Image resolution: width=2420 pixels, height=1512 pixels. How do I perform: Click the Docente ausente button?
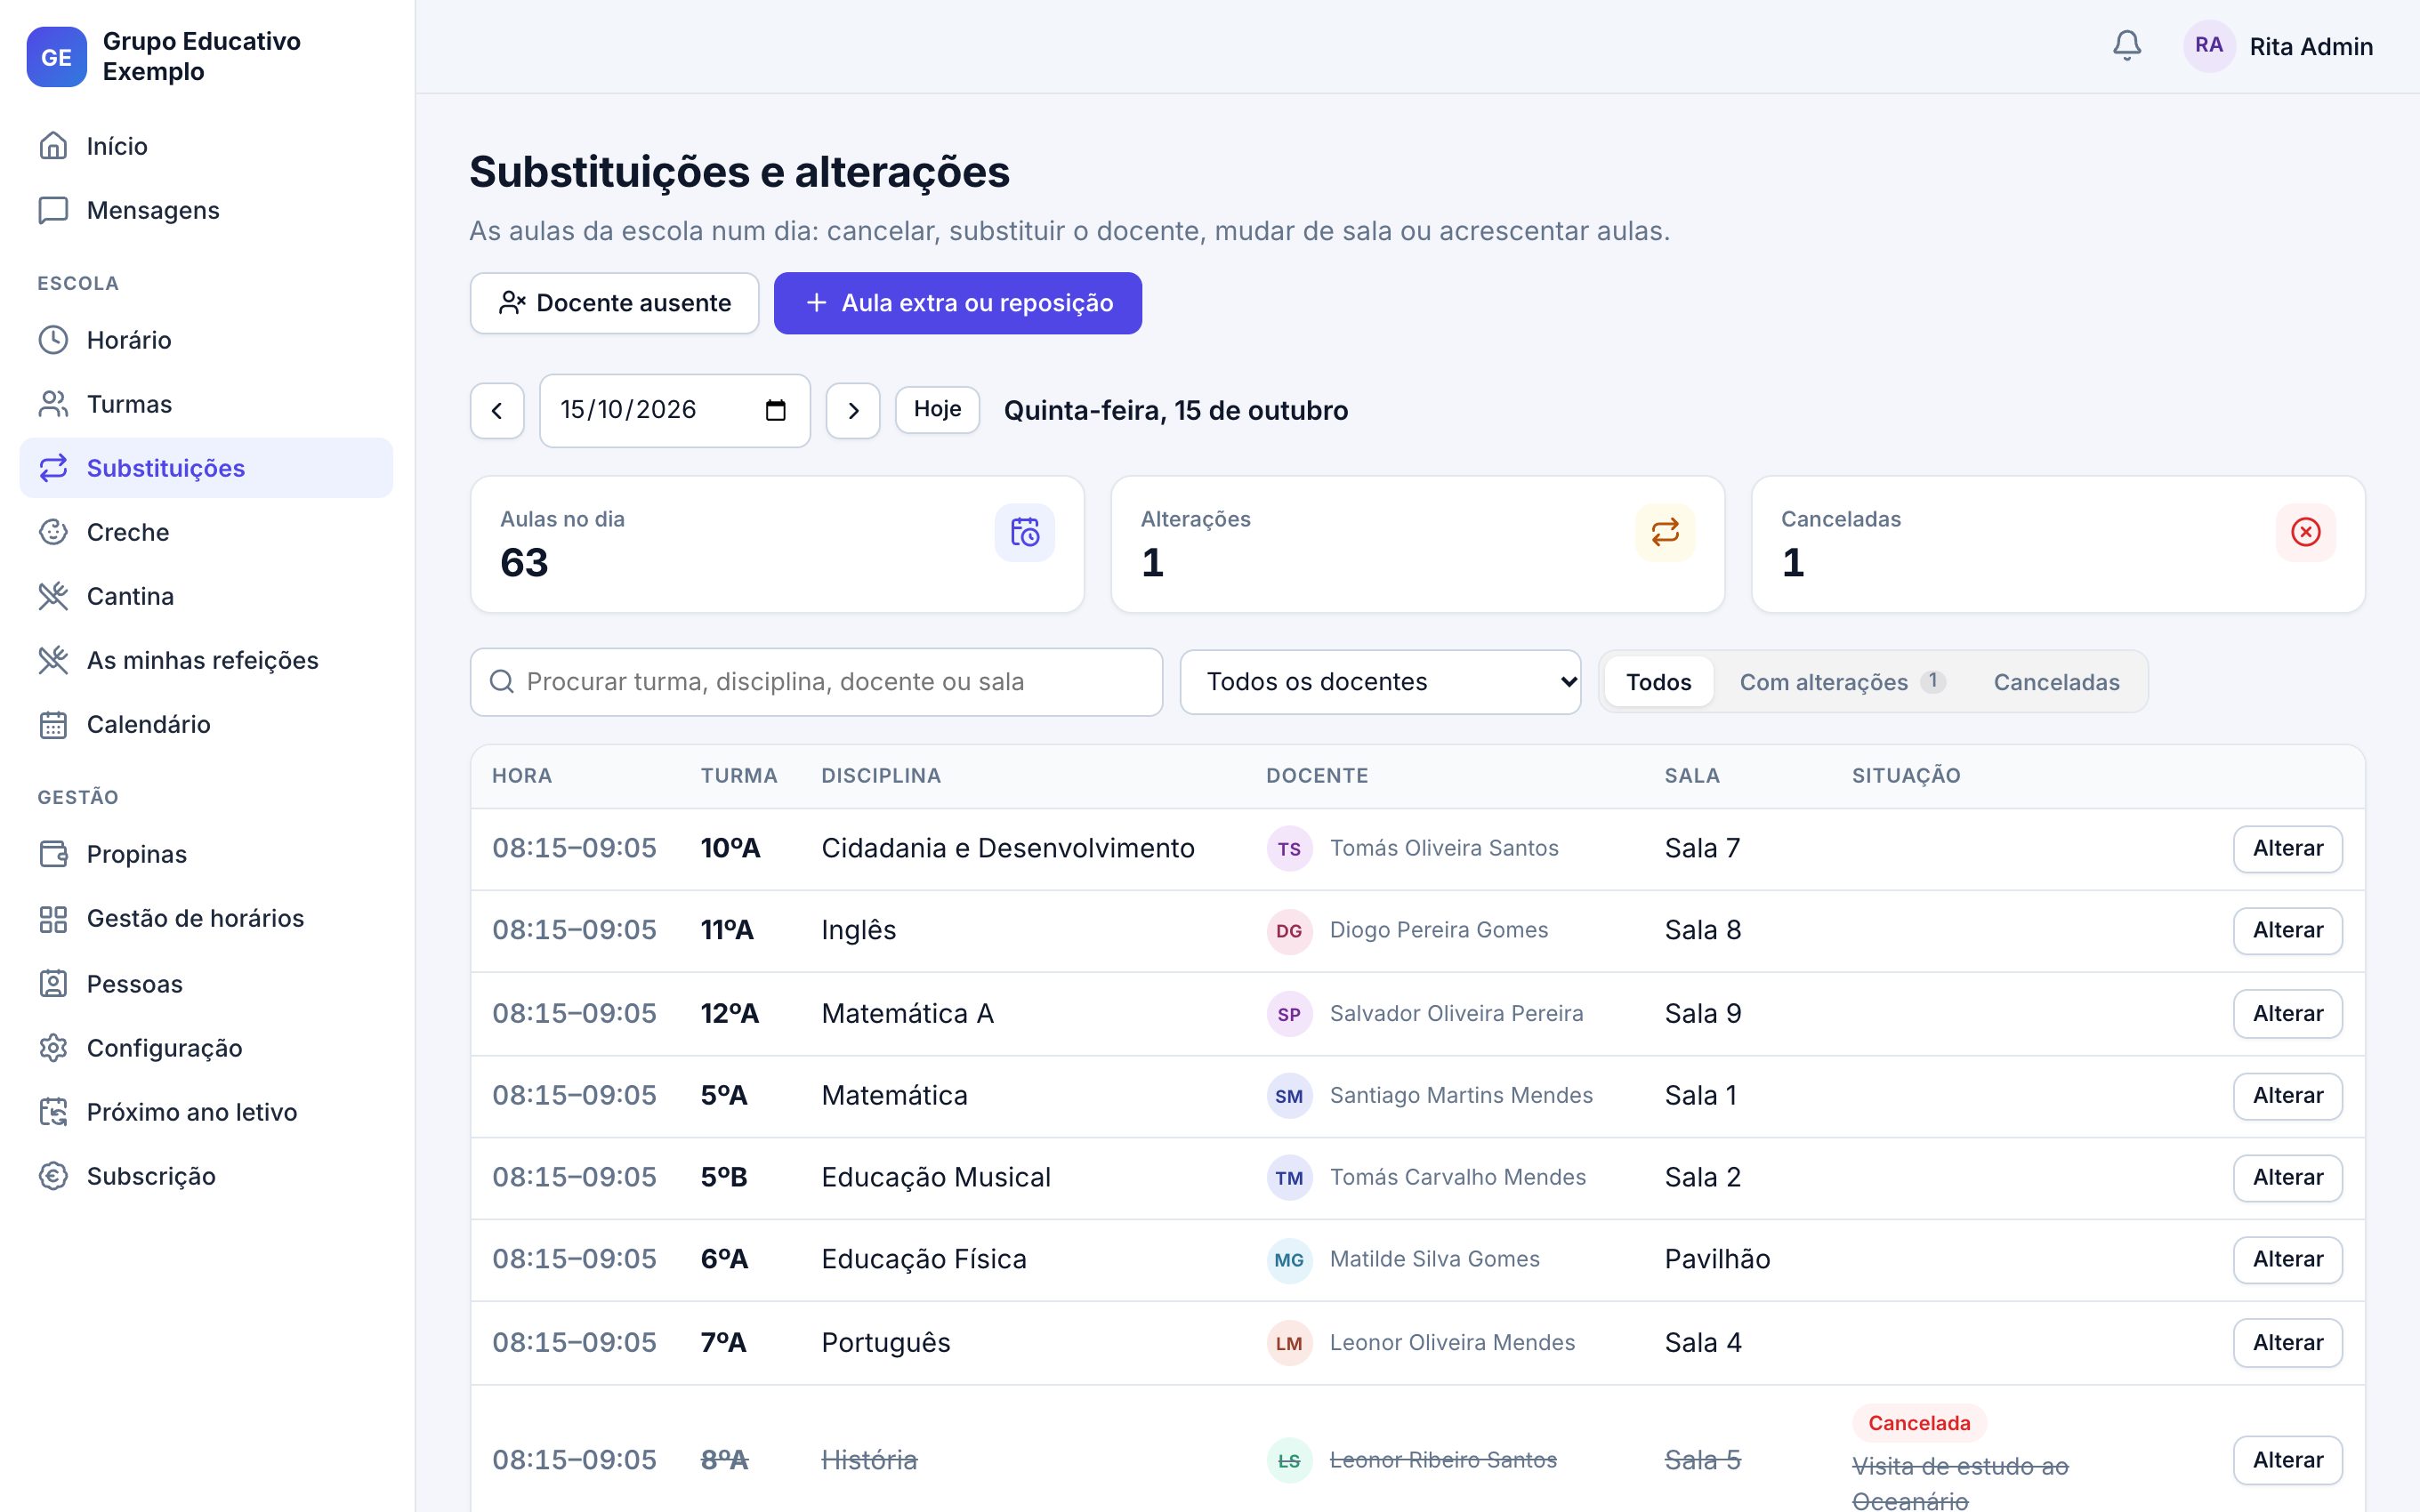tap(614, 303)
